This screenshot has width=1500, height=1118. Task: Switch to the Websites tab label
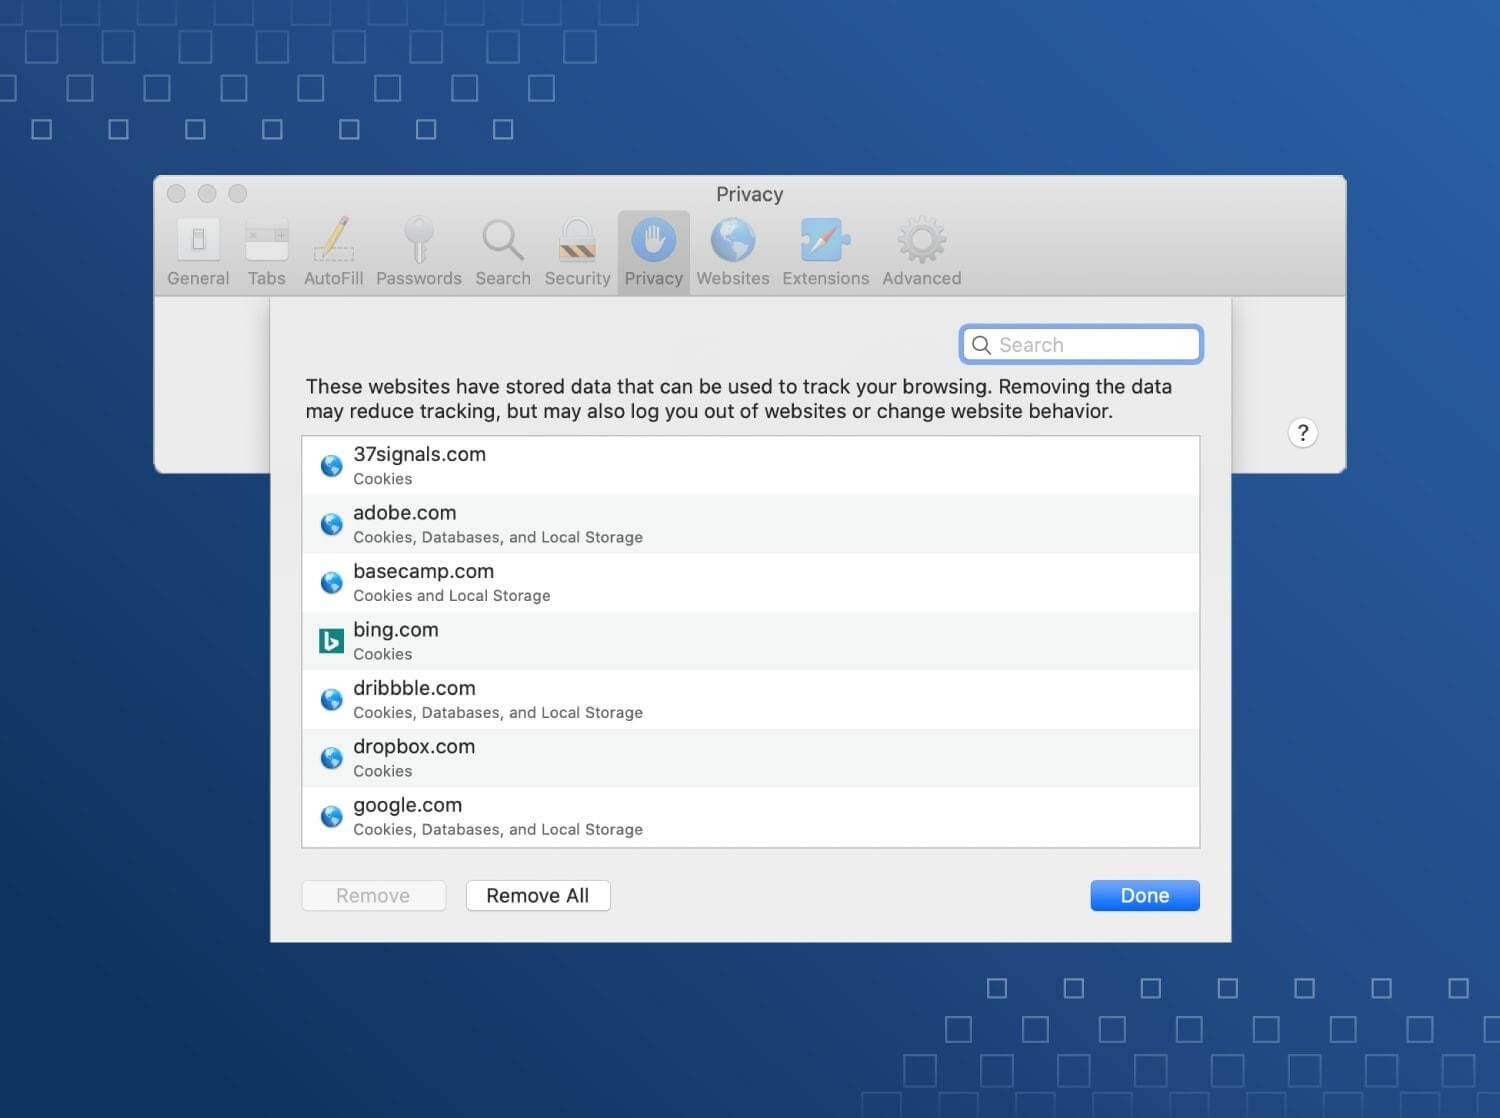733,278
